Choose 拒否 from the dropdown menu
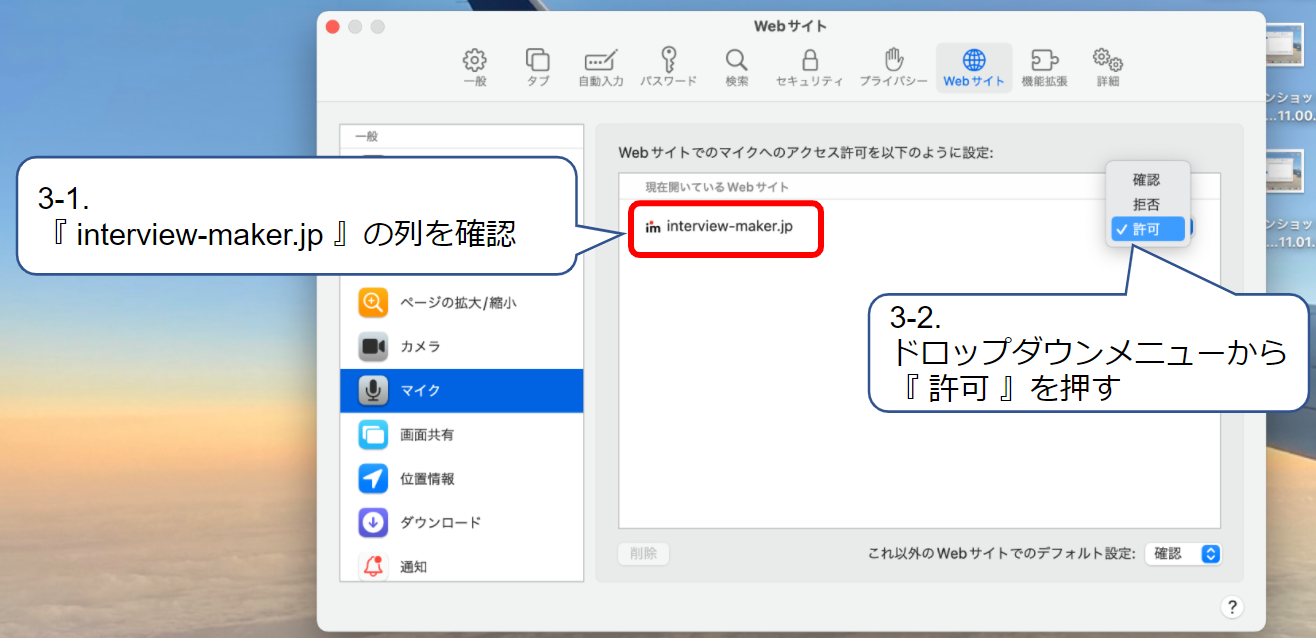This screenshot has height=638, width=1316. [1148, 204]
